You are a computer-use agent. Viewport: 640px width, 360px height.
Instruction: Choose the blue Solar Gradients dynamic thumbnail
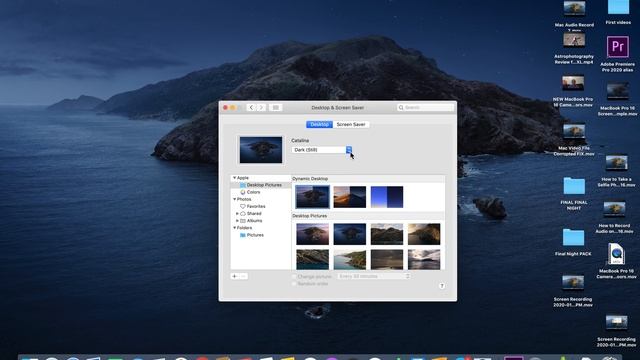(387, 197)
